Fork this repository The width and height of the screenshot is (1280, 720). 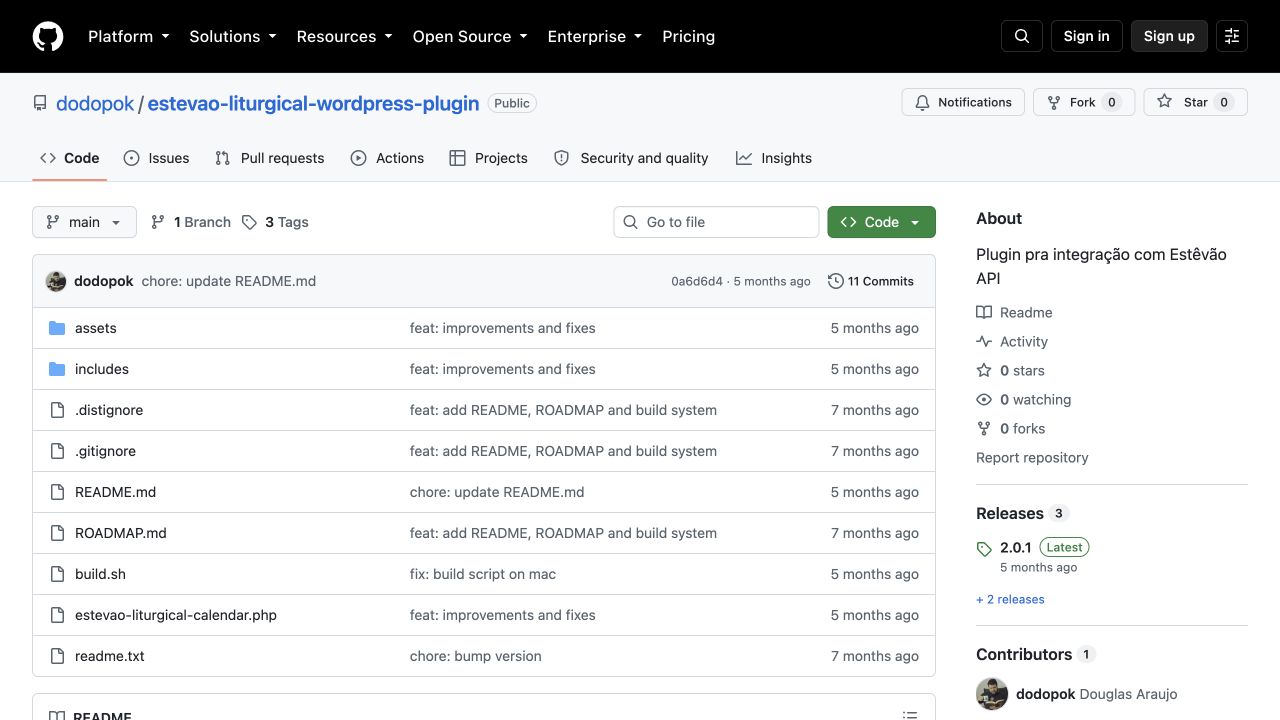[1084, 102]
